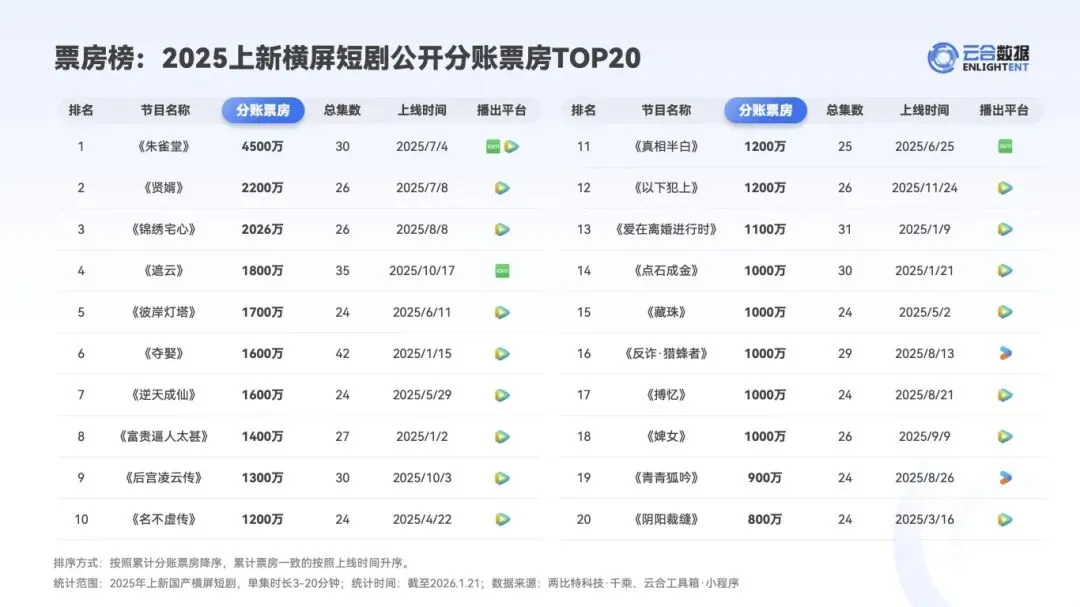Click the platform icon for 《以下犯上》
Image resolution: width=1080 pixels, height=607 pixels.
point(1005,188)
